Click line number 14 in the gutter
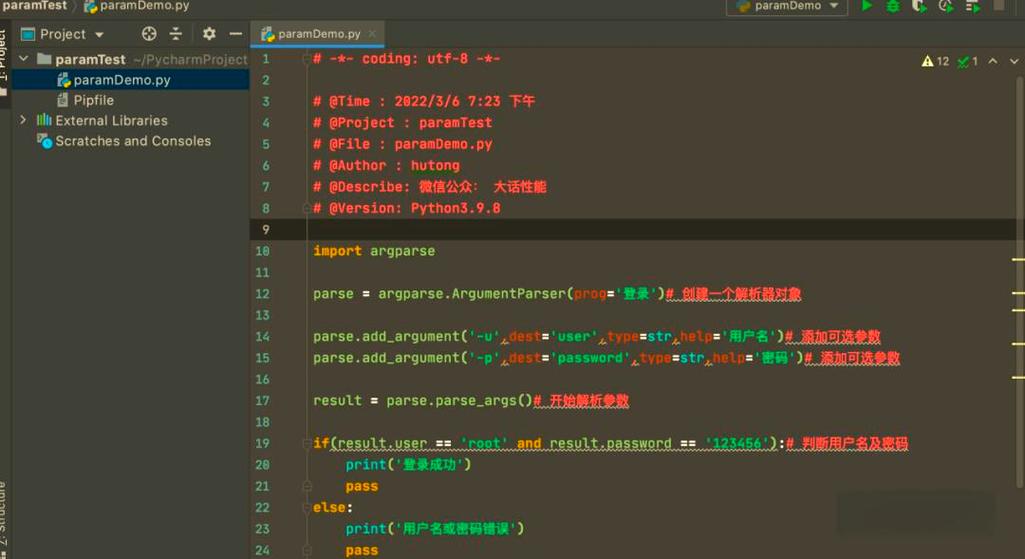This screenshot has width=1025, height=559. 262,336
